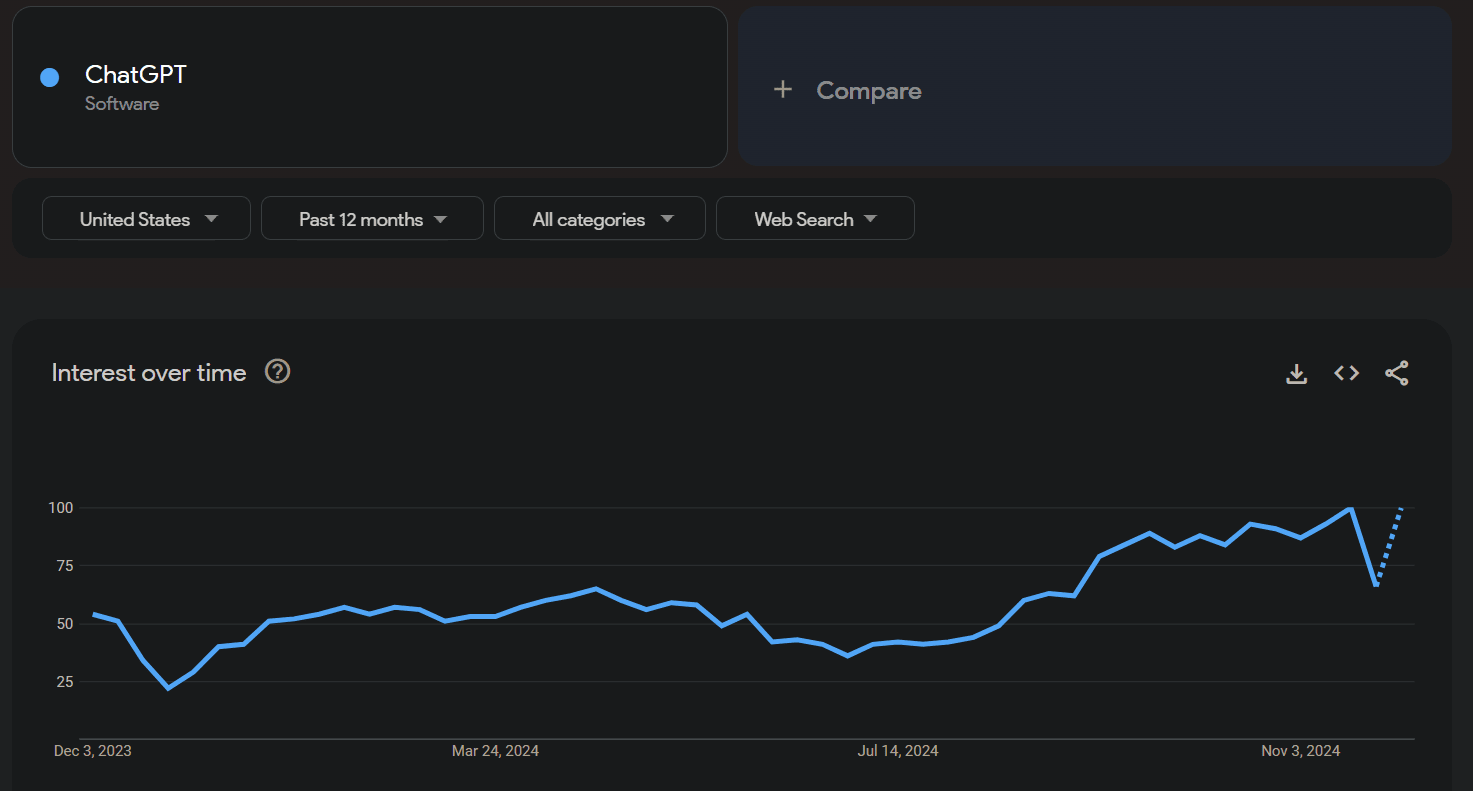Click the Jul 14, 2024 axis label
Screen dimensions: 1473x791
pyautogui.click(x=898, y=751)
